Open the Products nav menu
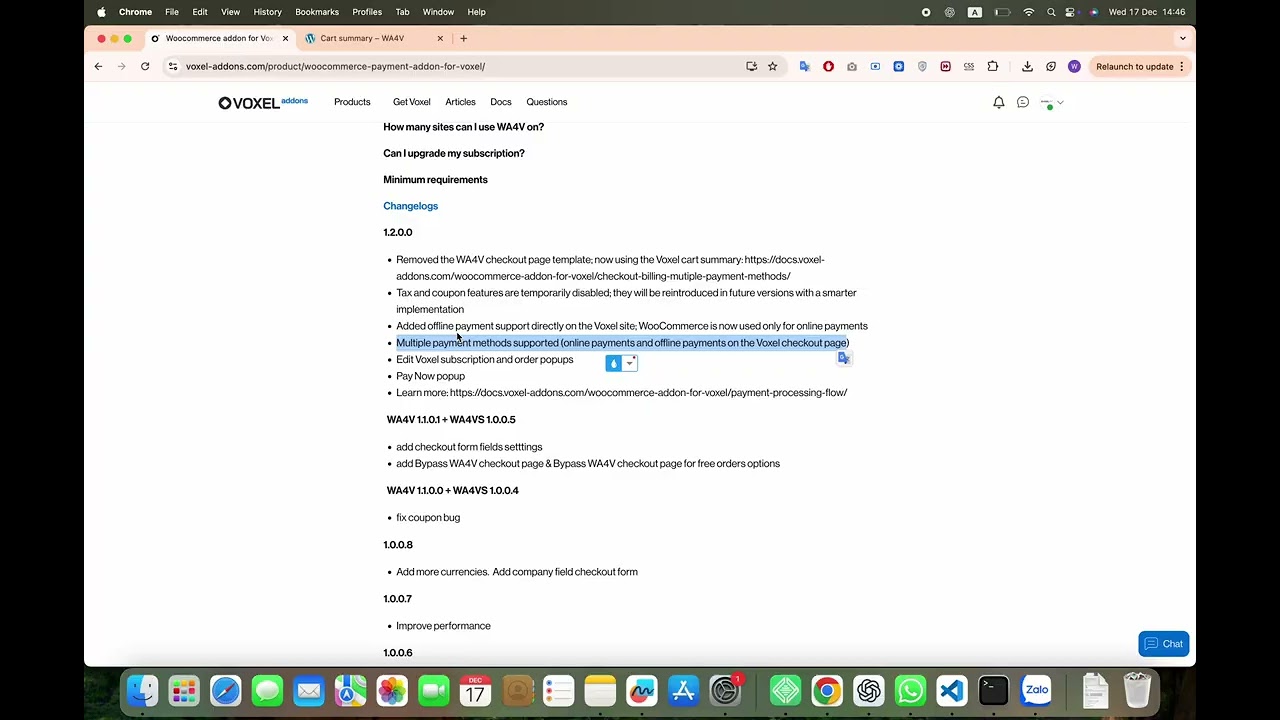The height and width of the screenshot is (720, 1280). click(352, 102)
